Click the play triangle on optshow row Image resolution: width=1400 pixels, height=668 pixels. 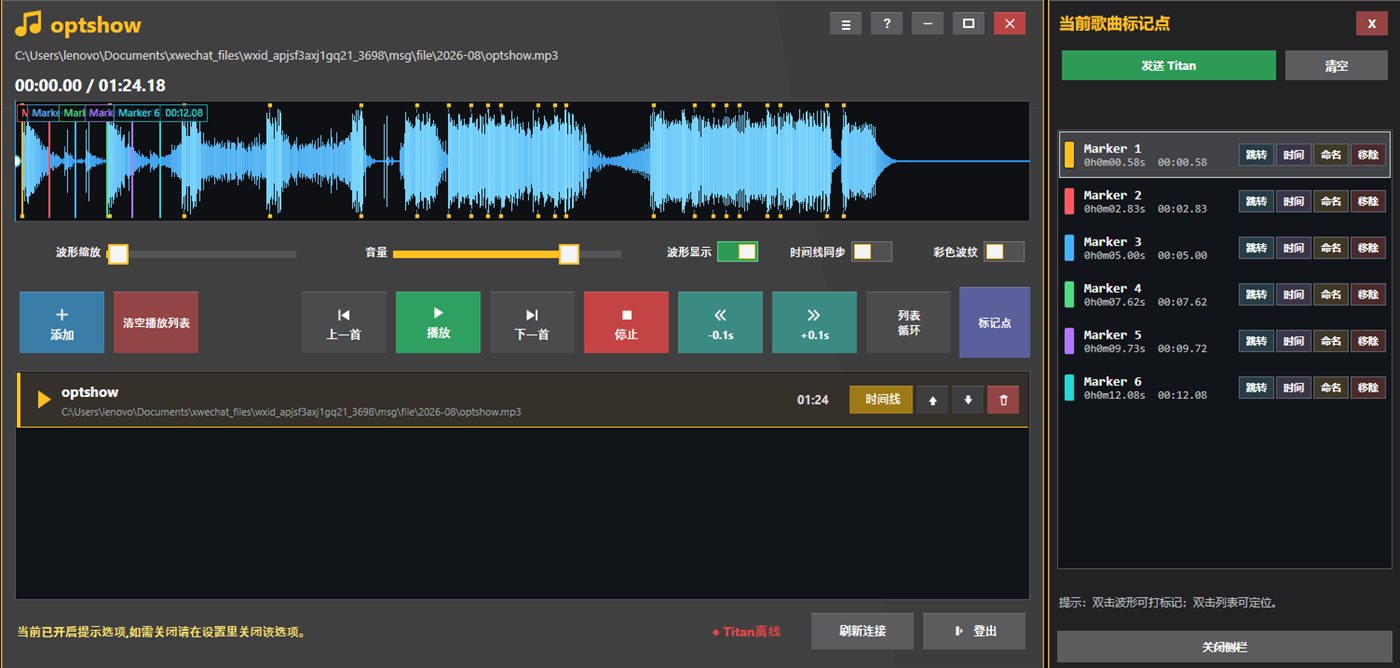43,400
